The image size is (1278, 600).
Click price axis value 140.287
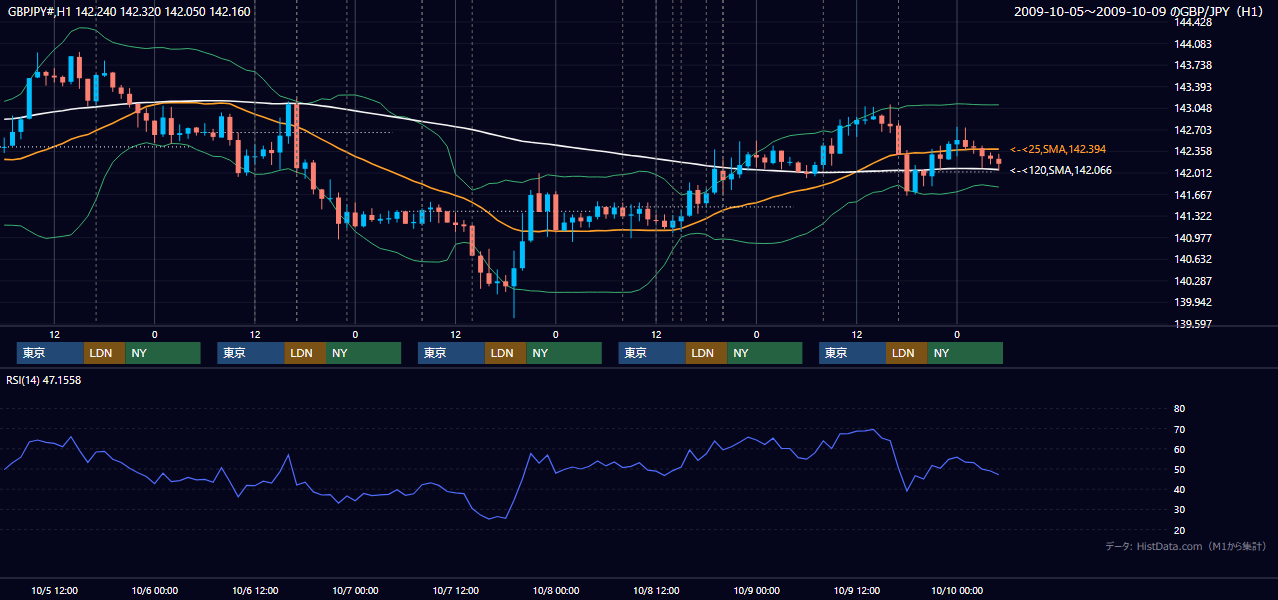pyautogui.click(x=1194, y=281)
